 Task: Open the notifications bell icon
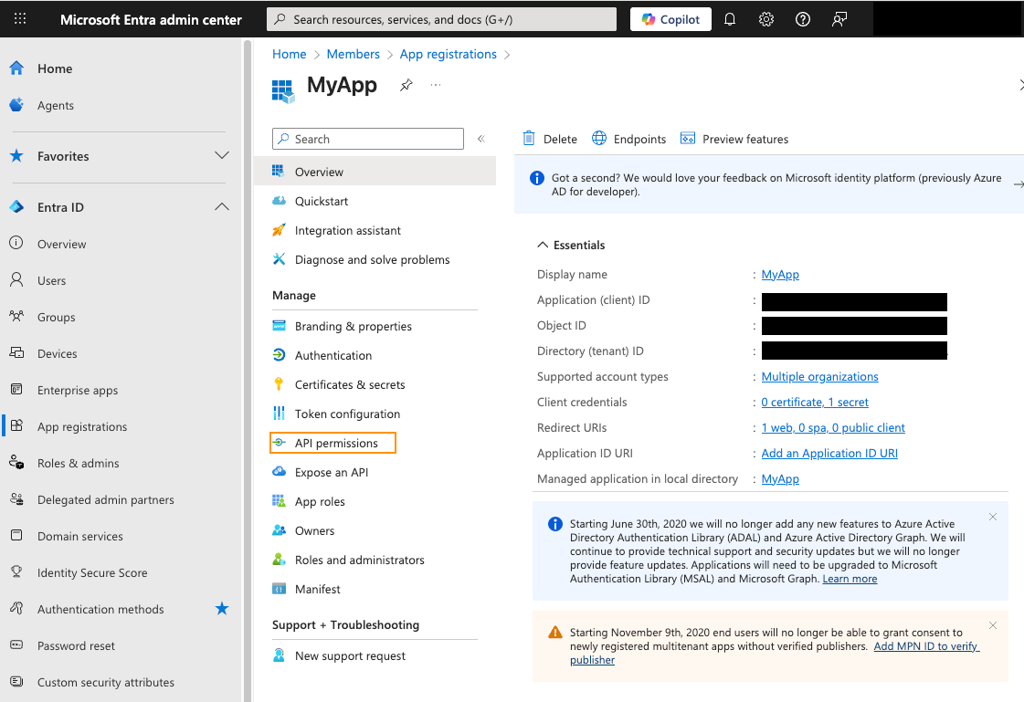729,20
